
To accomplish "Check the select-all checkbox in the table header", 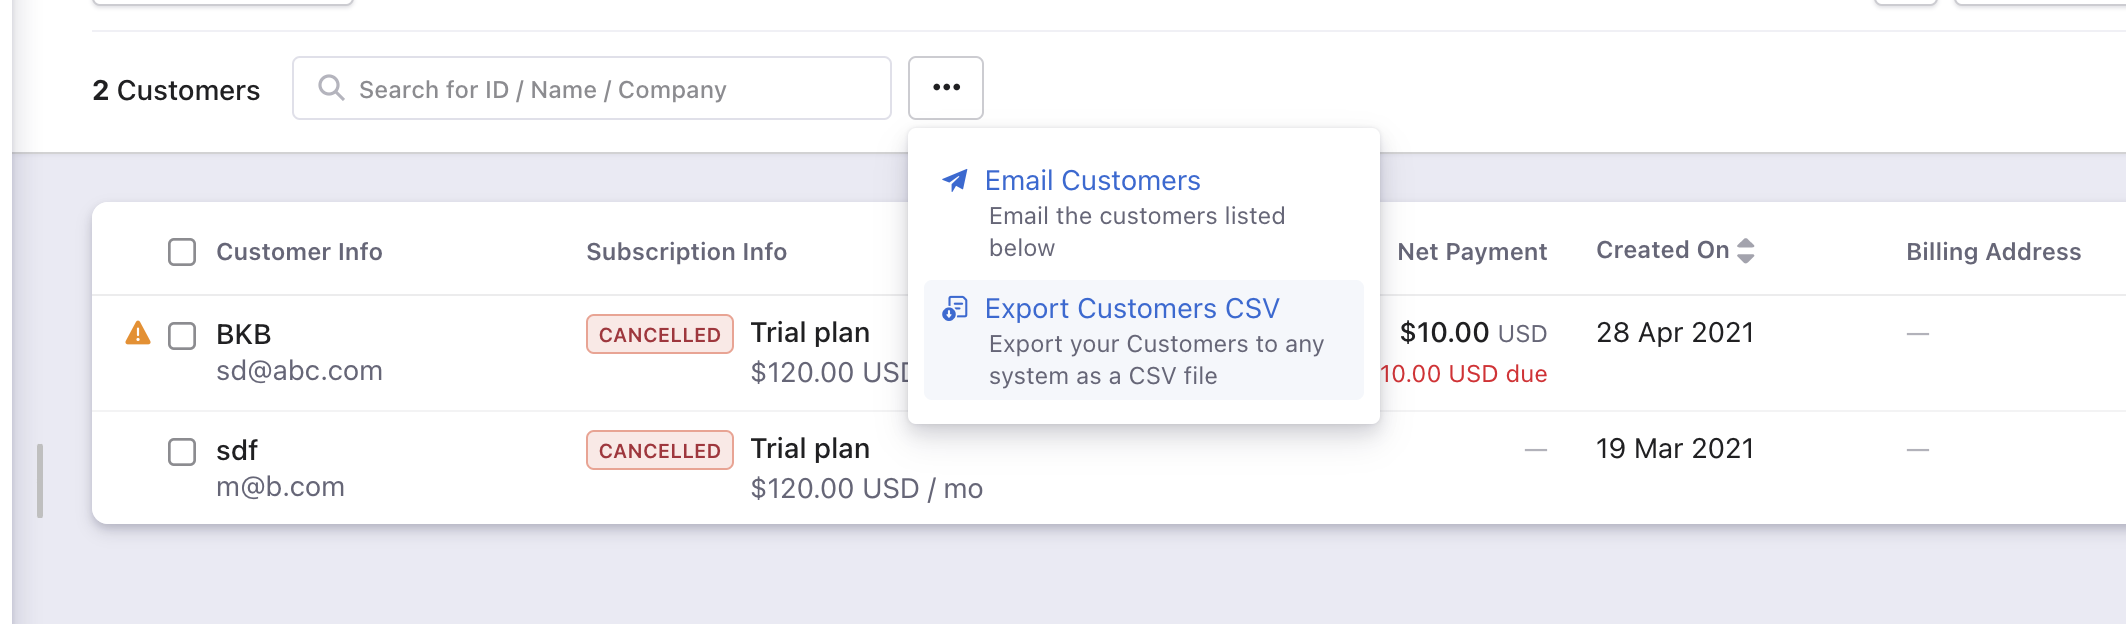I will [182, 252].
